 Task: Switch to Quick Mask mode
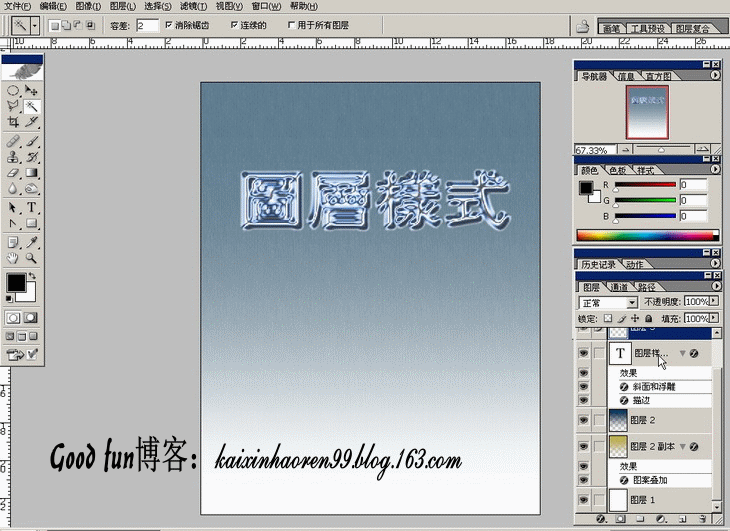click(x=31, y=318)
